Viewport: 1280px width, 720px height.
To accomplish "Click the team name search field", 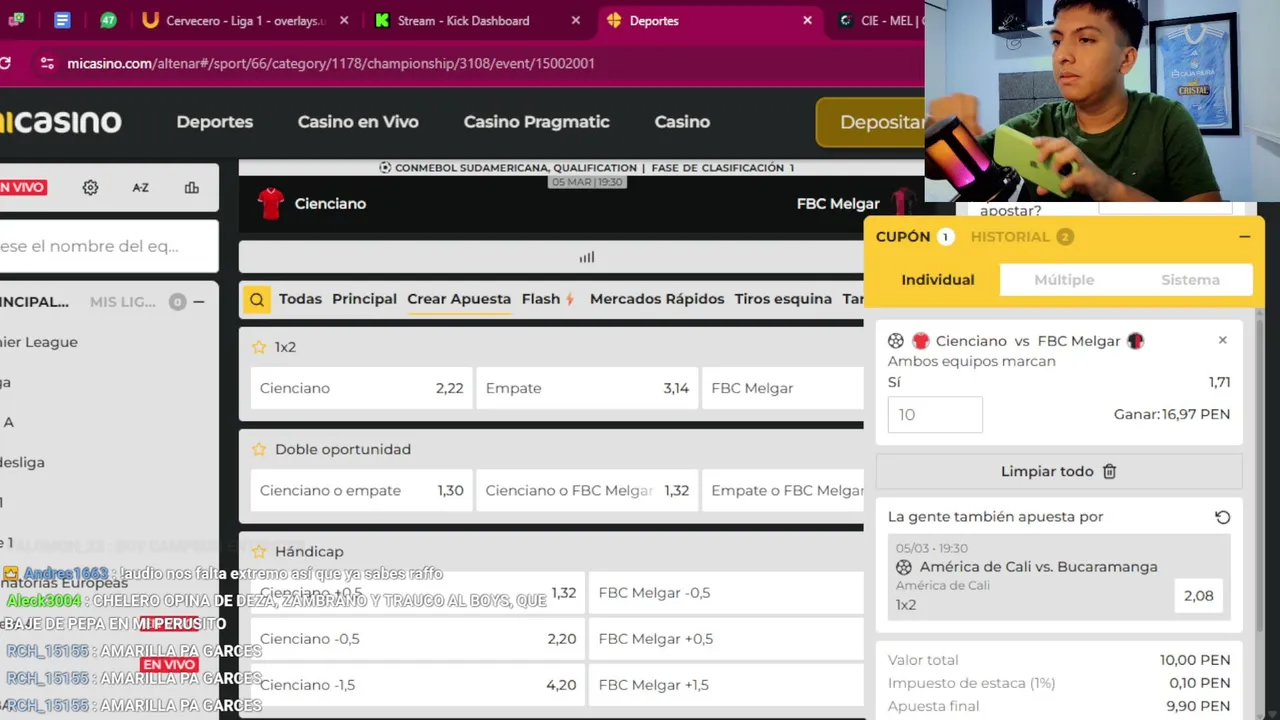I will pos(108,246).
